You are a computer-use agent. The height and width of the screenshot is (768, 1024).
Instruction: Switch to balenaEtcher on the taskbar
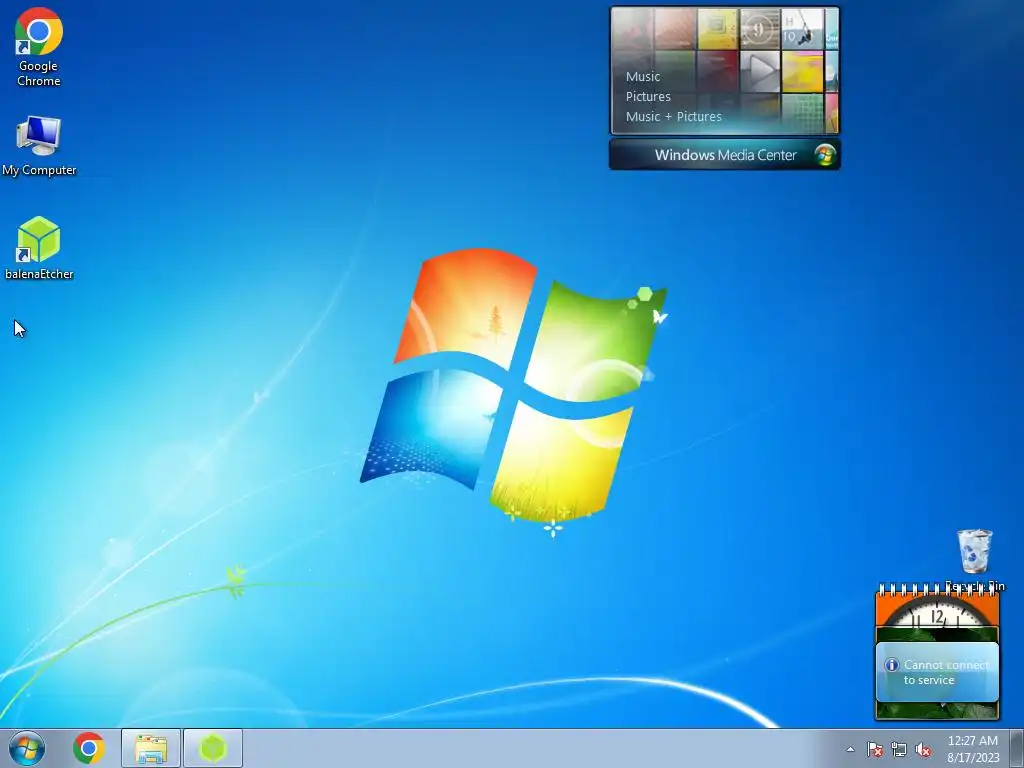tap(213, 748)
